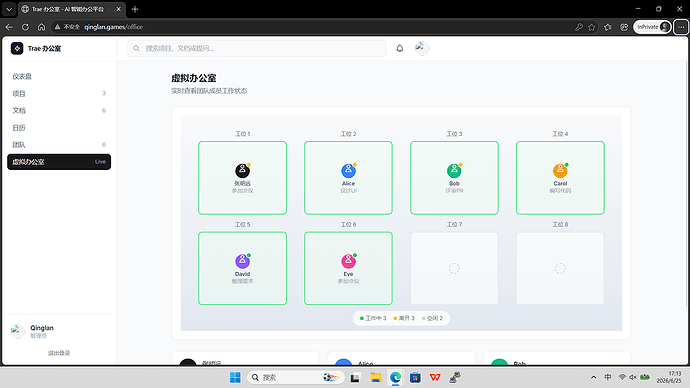Image resolution: width=690 pixels, height=388 pixels.
Task: Open 仪表盘 in the sidebar
Action: [x=59, y=77]
